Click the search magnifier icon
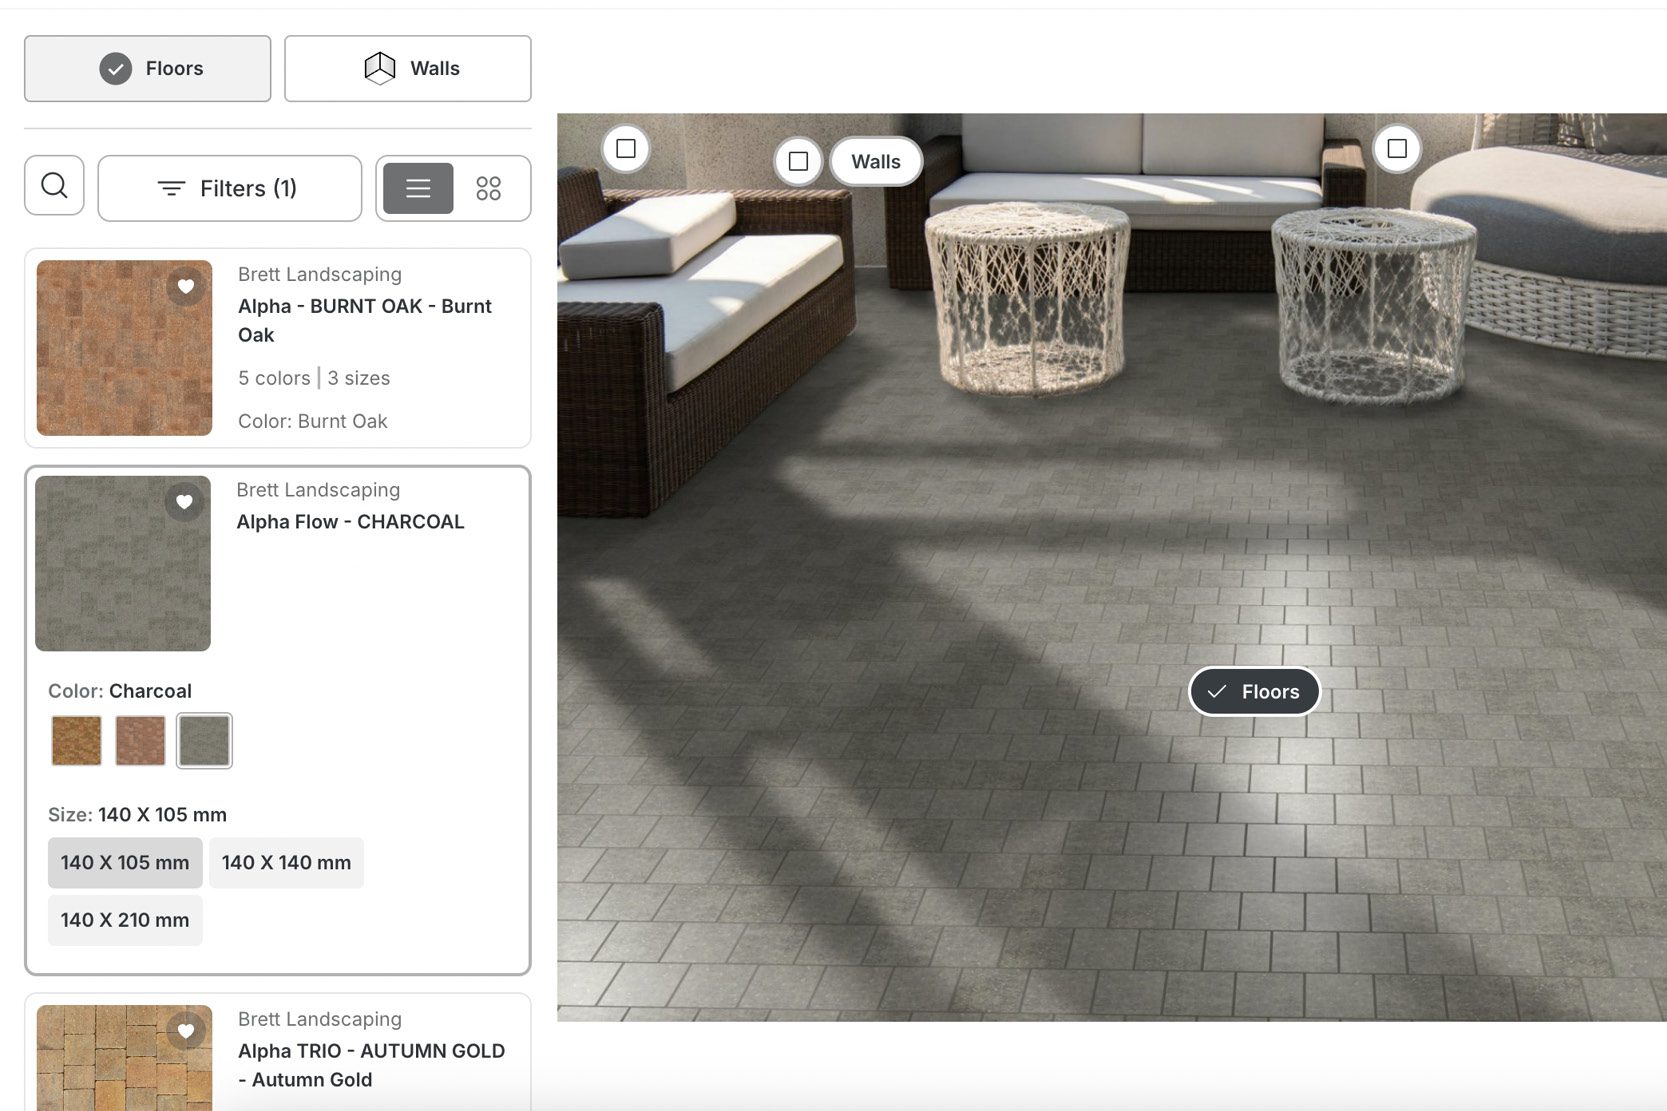This screenshot has height=1111, width=1667. point(54,187)
